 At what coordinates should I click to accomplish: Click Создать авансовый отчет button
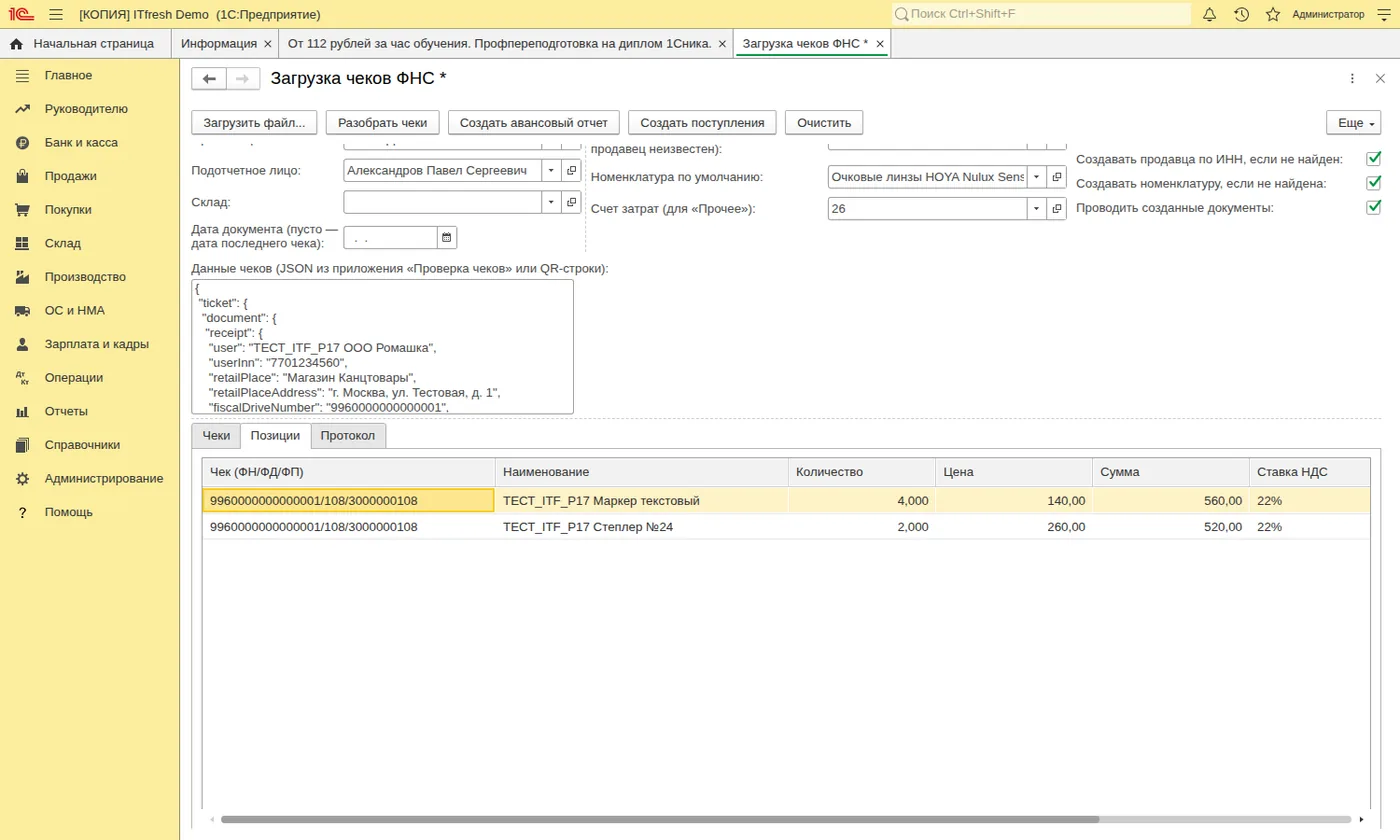coord(534,123)
